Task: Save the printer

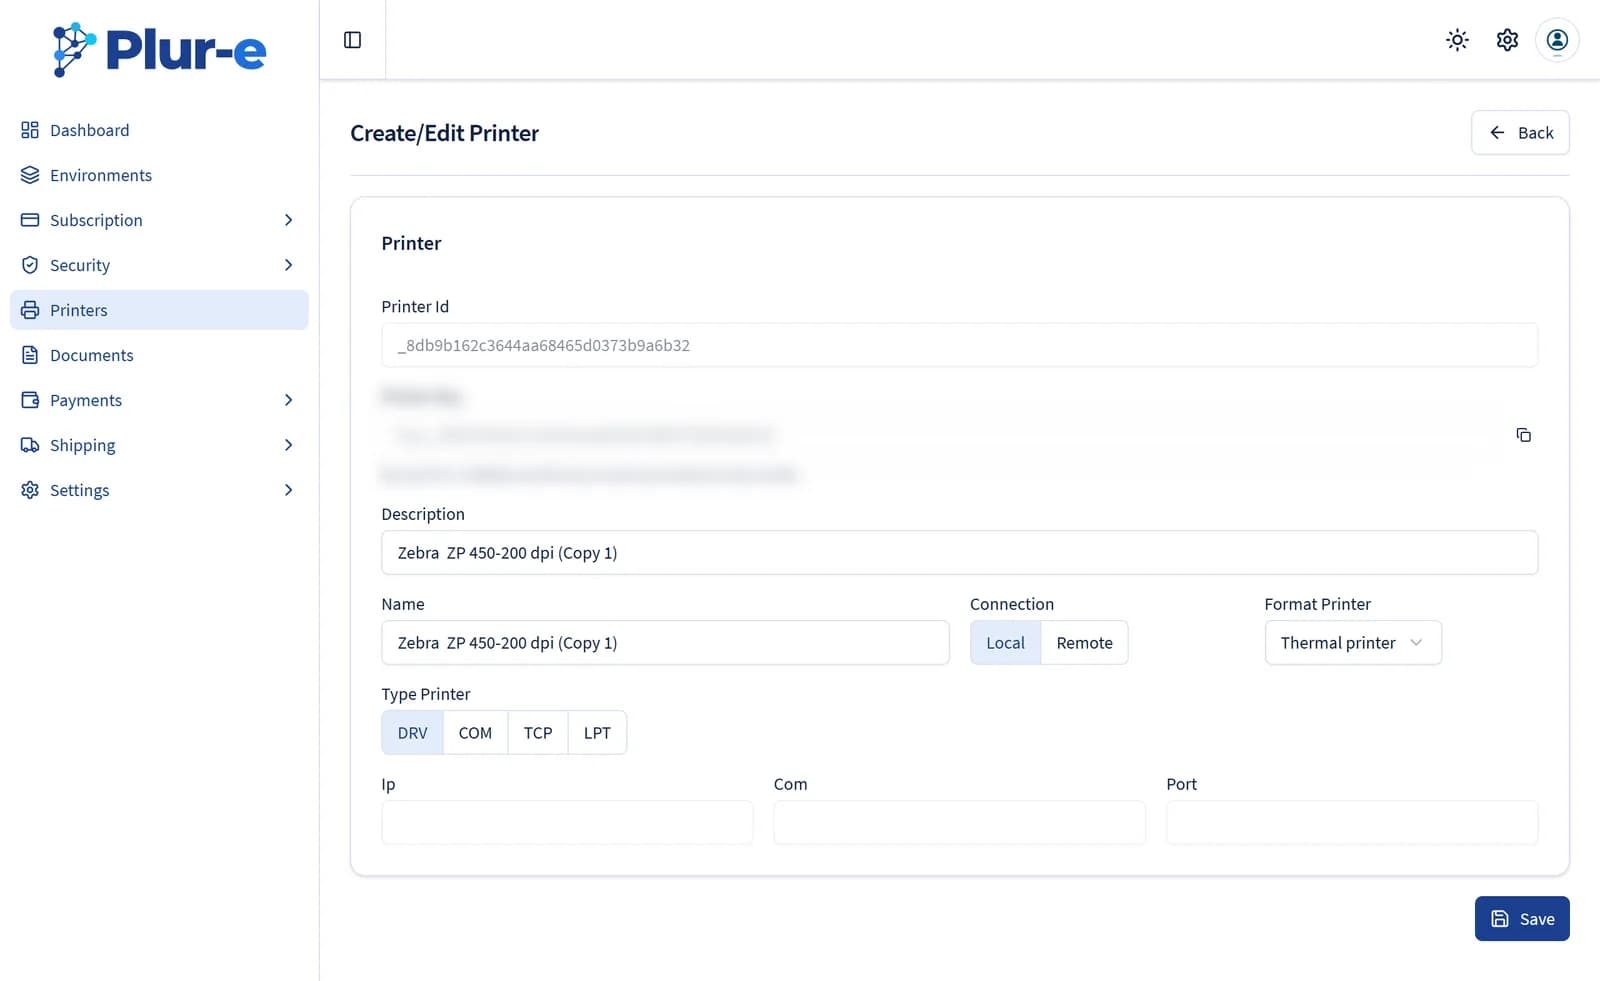Action: click(x=1522, y=919)
